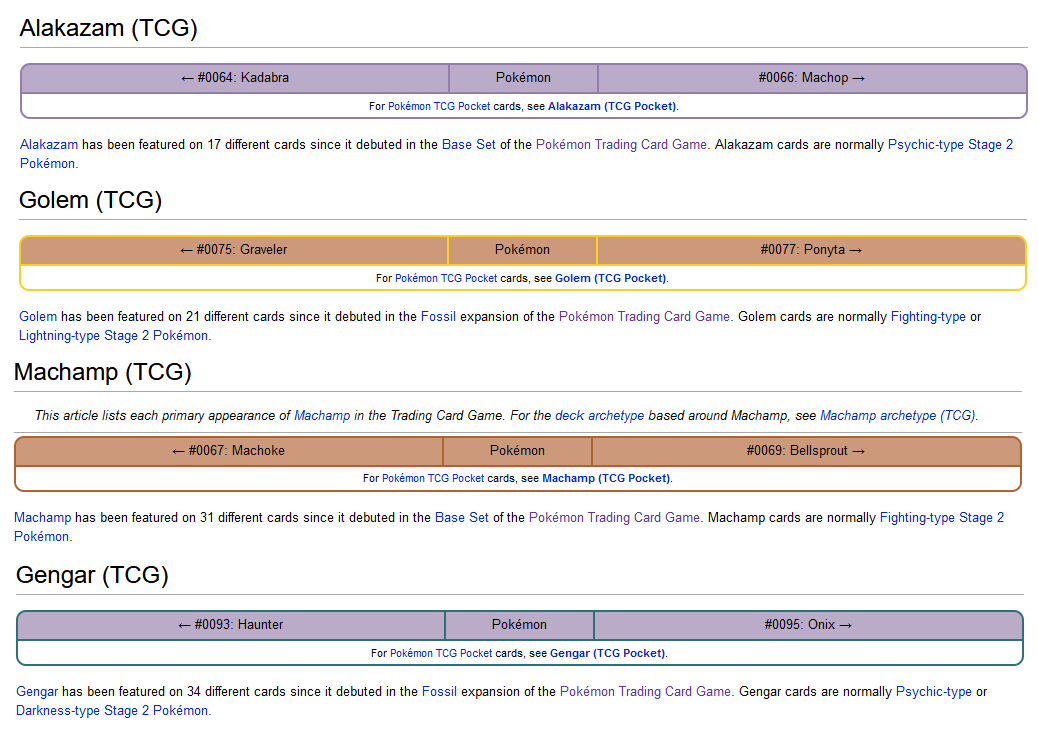
Task: Select the Golem (TCG) heading text
Action: click(91, 201)
